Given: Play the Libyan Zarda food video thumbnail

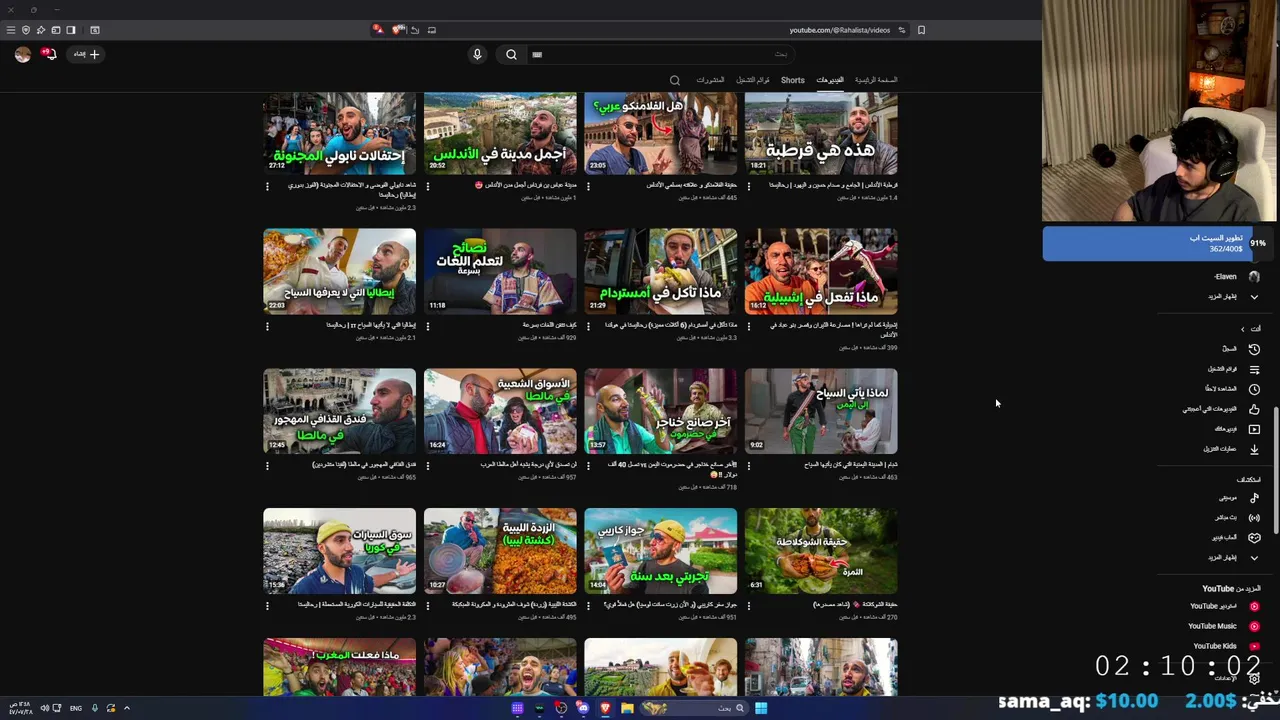Looking at the screenshot, I should (x=500, y=551).
